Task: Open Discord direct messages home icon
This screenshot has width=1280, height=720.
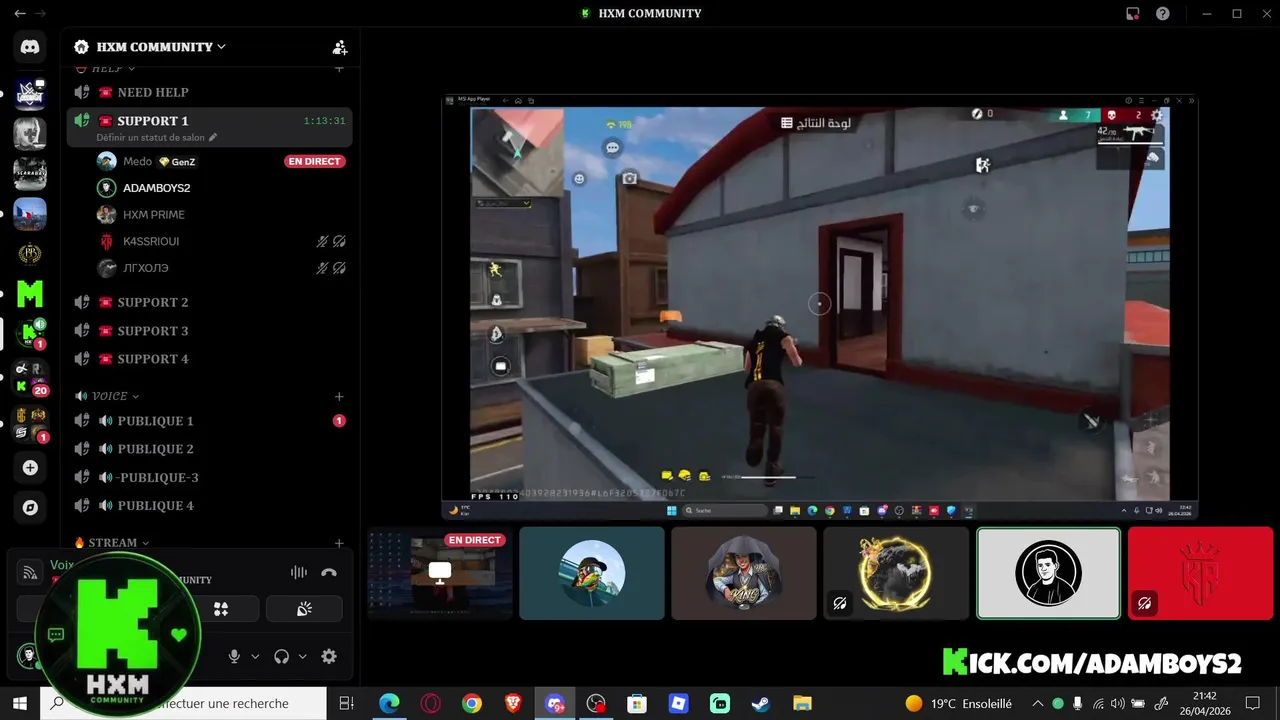Action: pyautogui.click(x=30, y=46)
